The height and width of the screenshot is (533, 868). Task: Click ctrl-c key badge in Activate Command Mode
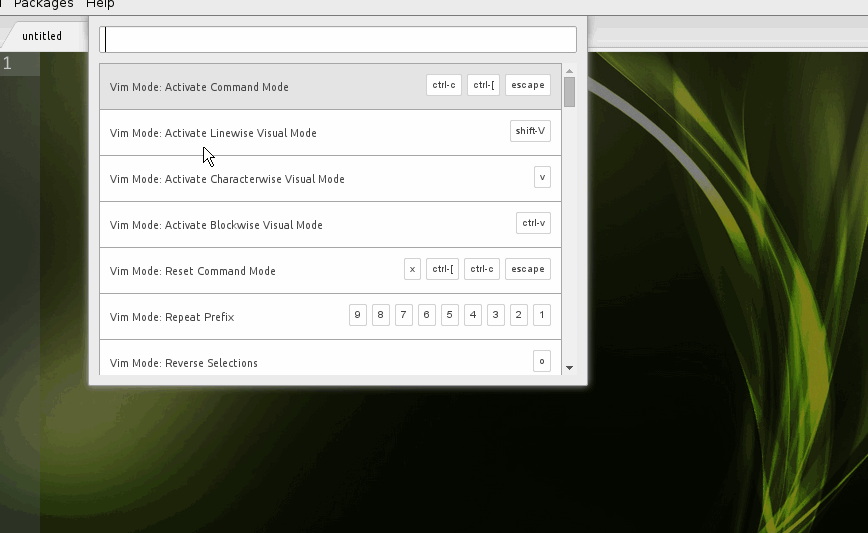[x=444, y=85]
